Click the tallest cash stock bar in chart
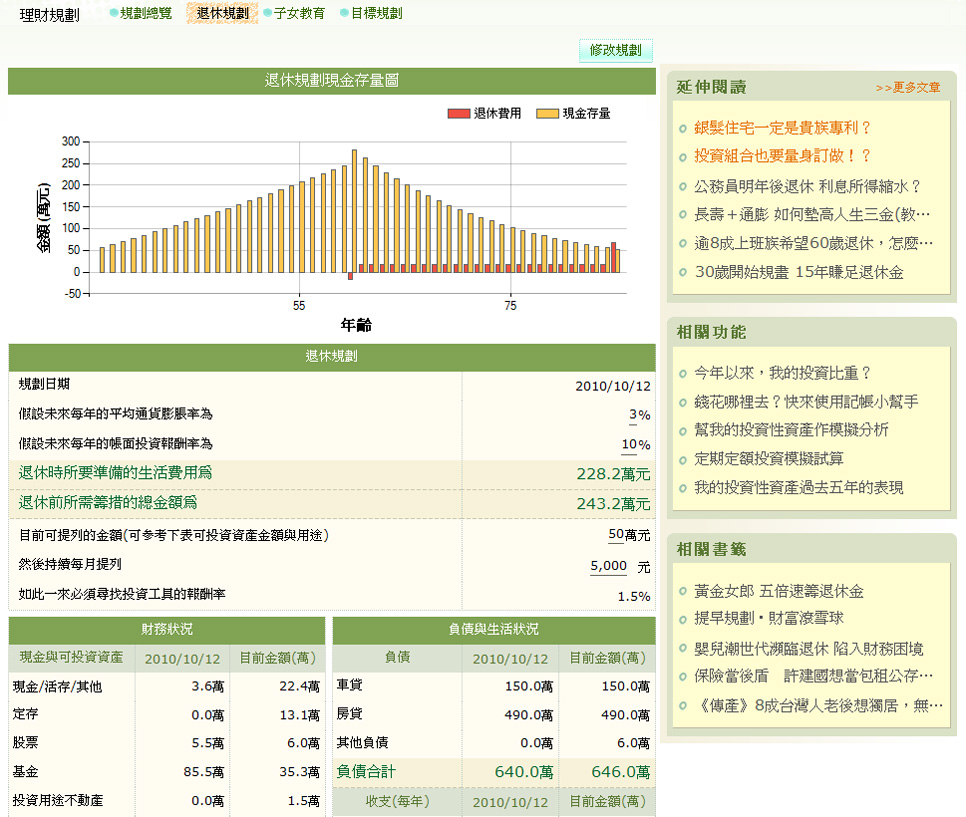 point(354,210)
